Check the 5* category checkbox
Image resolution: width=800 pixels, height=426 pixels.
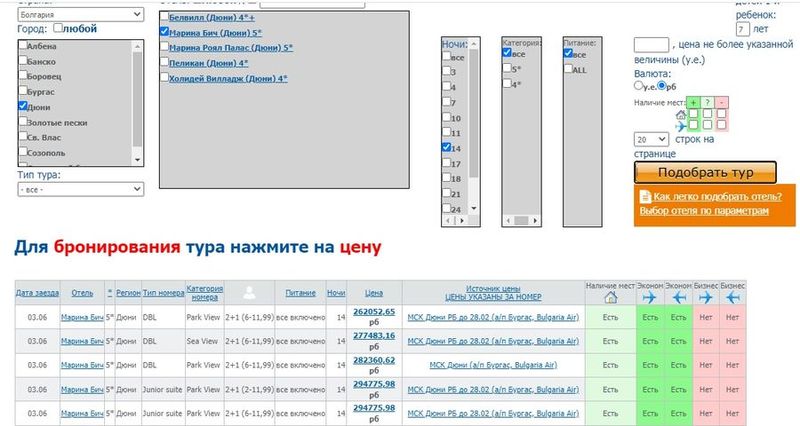[507, 68]
